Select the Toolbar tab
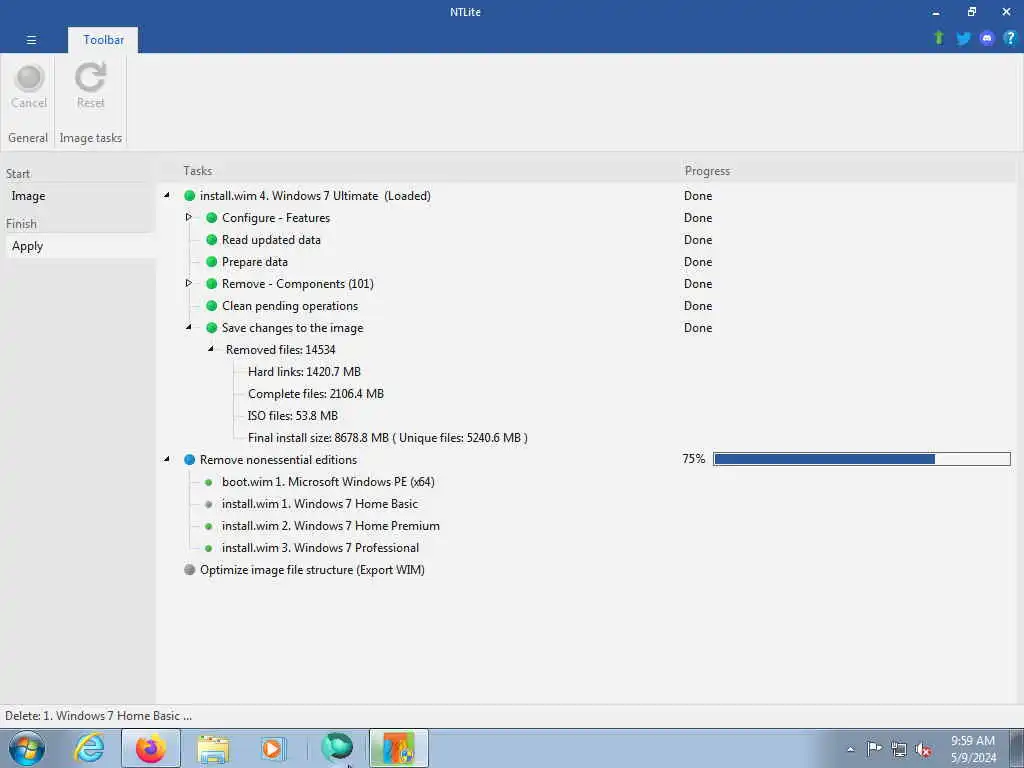This screenshot has height=768, width=1024. tap(103, 40)
